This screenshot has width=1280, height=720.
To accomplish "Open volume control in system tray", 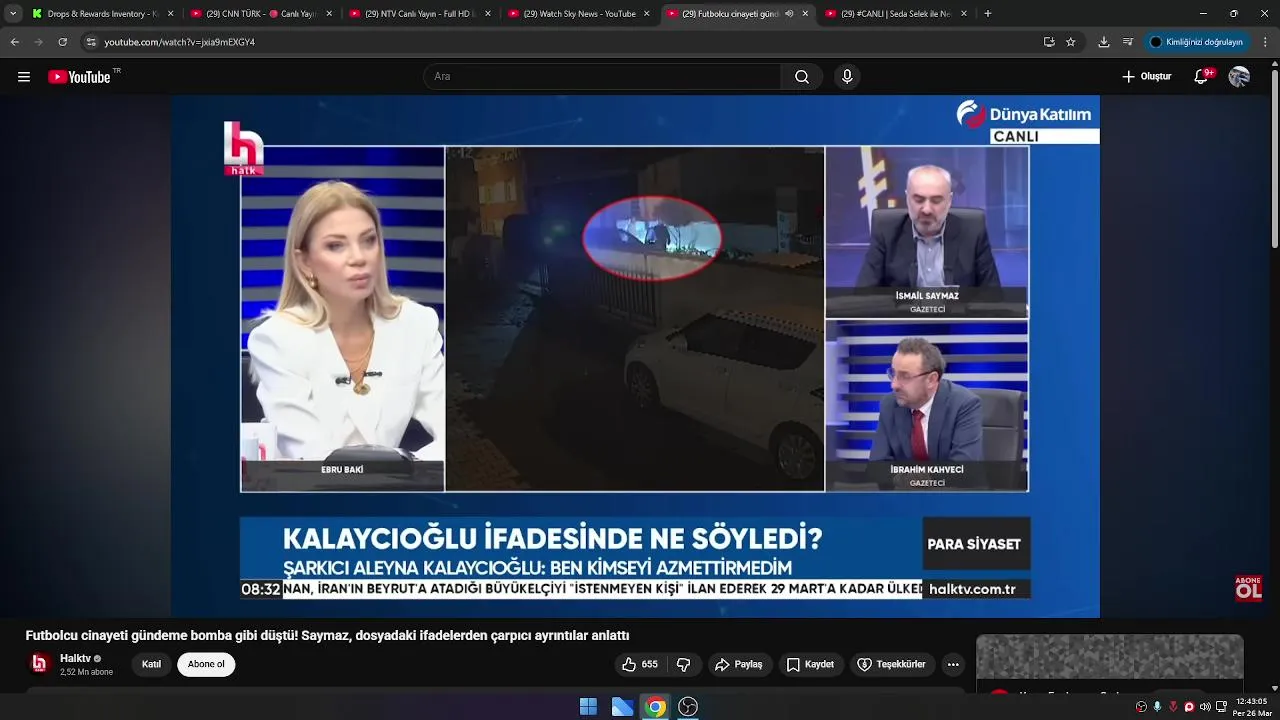I will coord(1204,707).
